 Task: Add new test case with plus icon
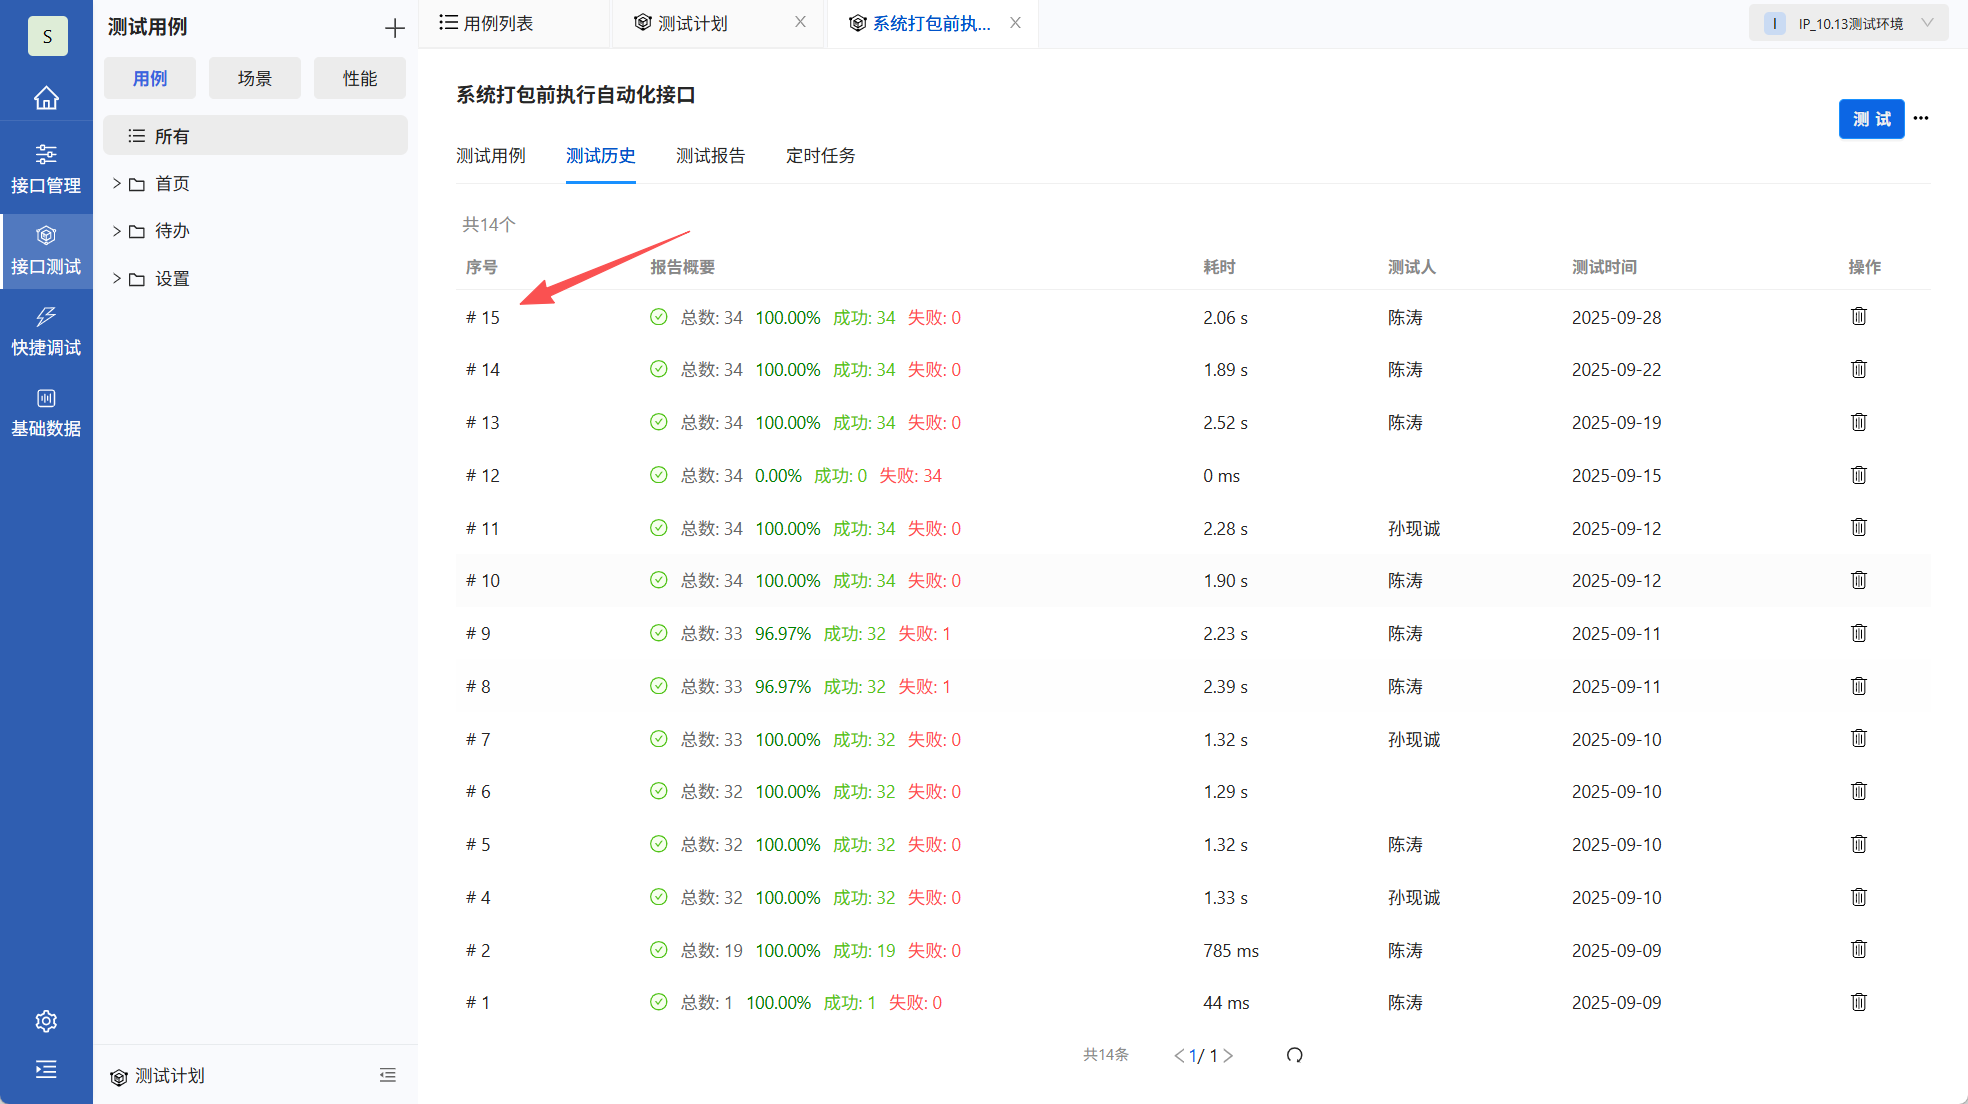(395, 28)
